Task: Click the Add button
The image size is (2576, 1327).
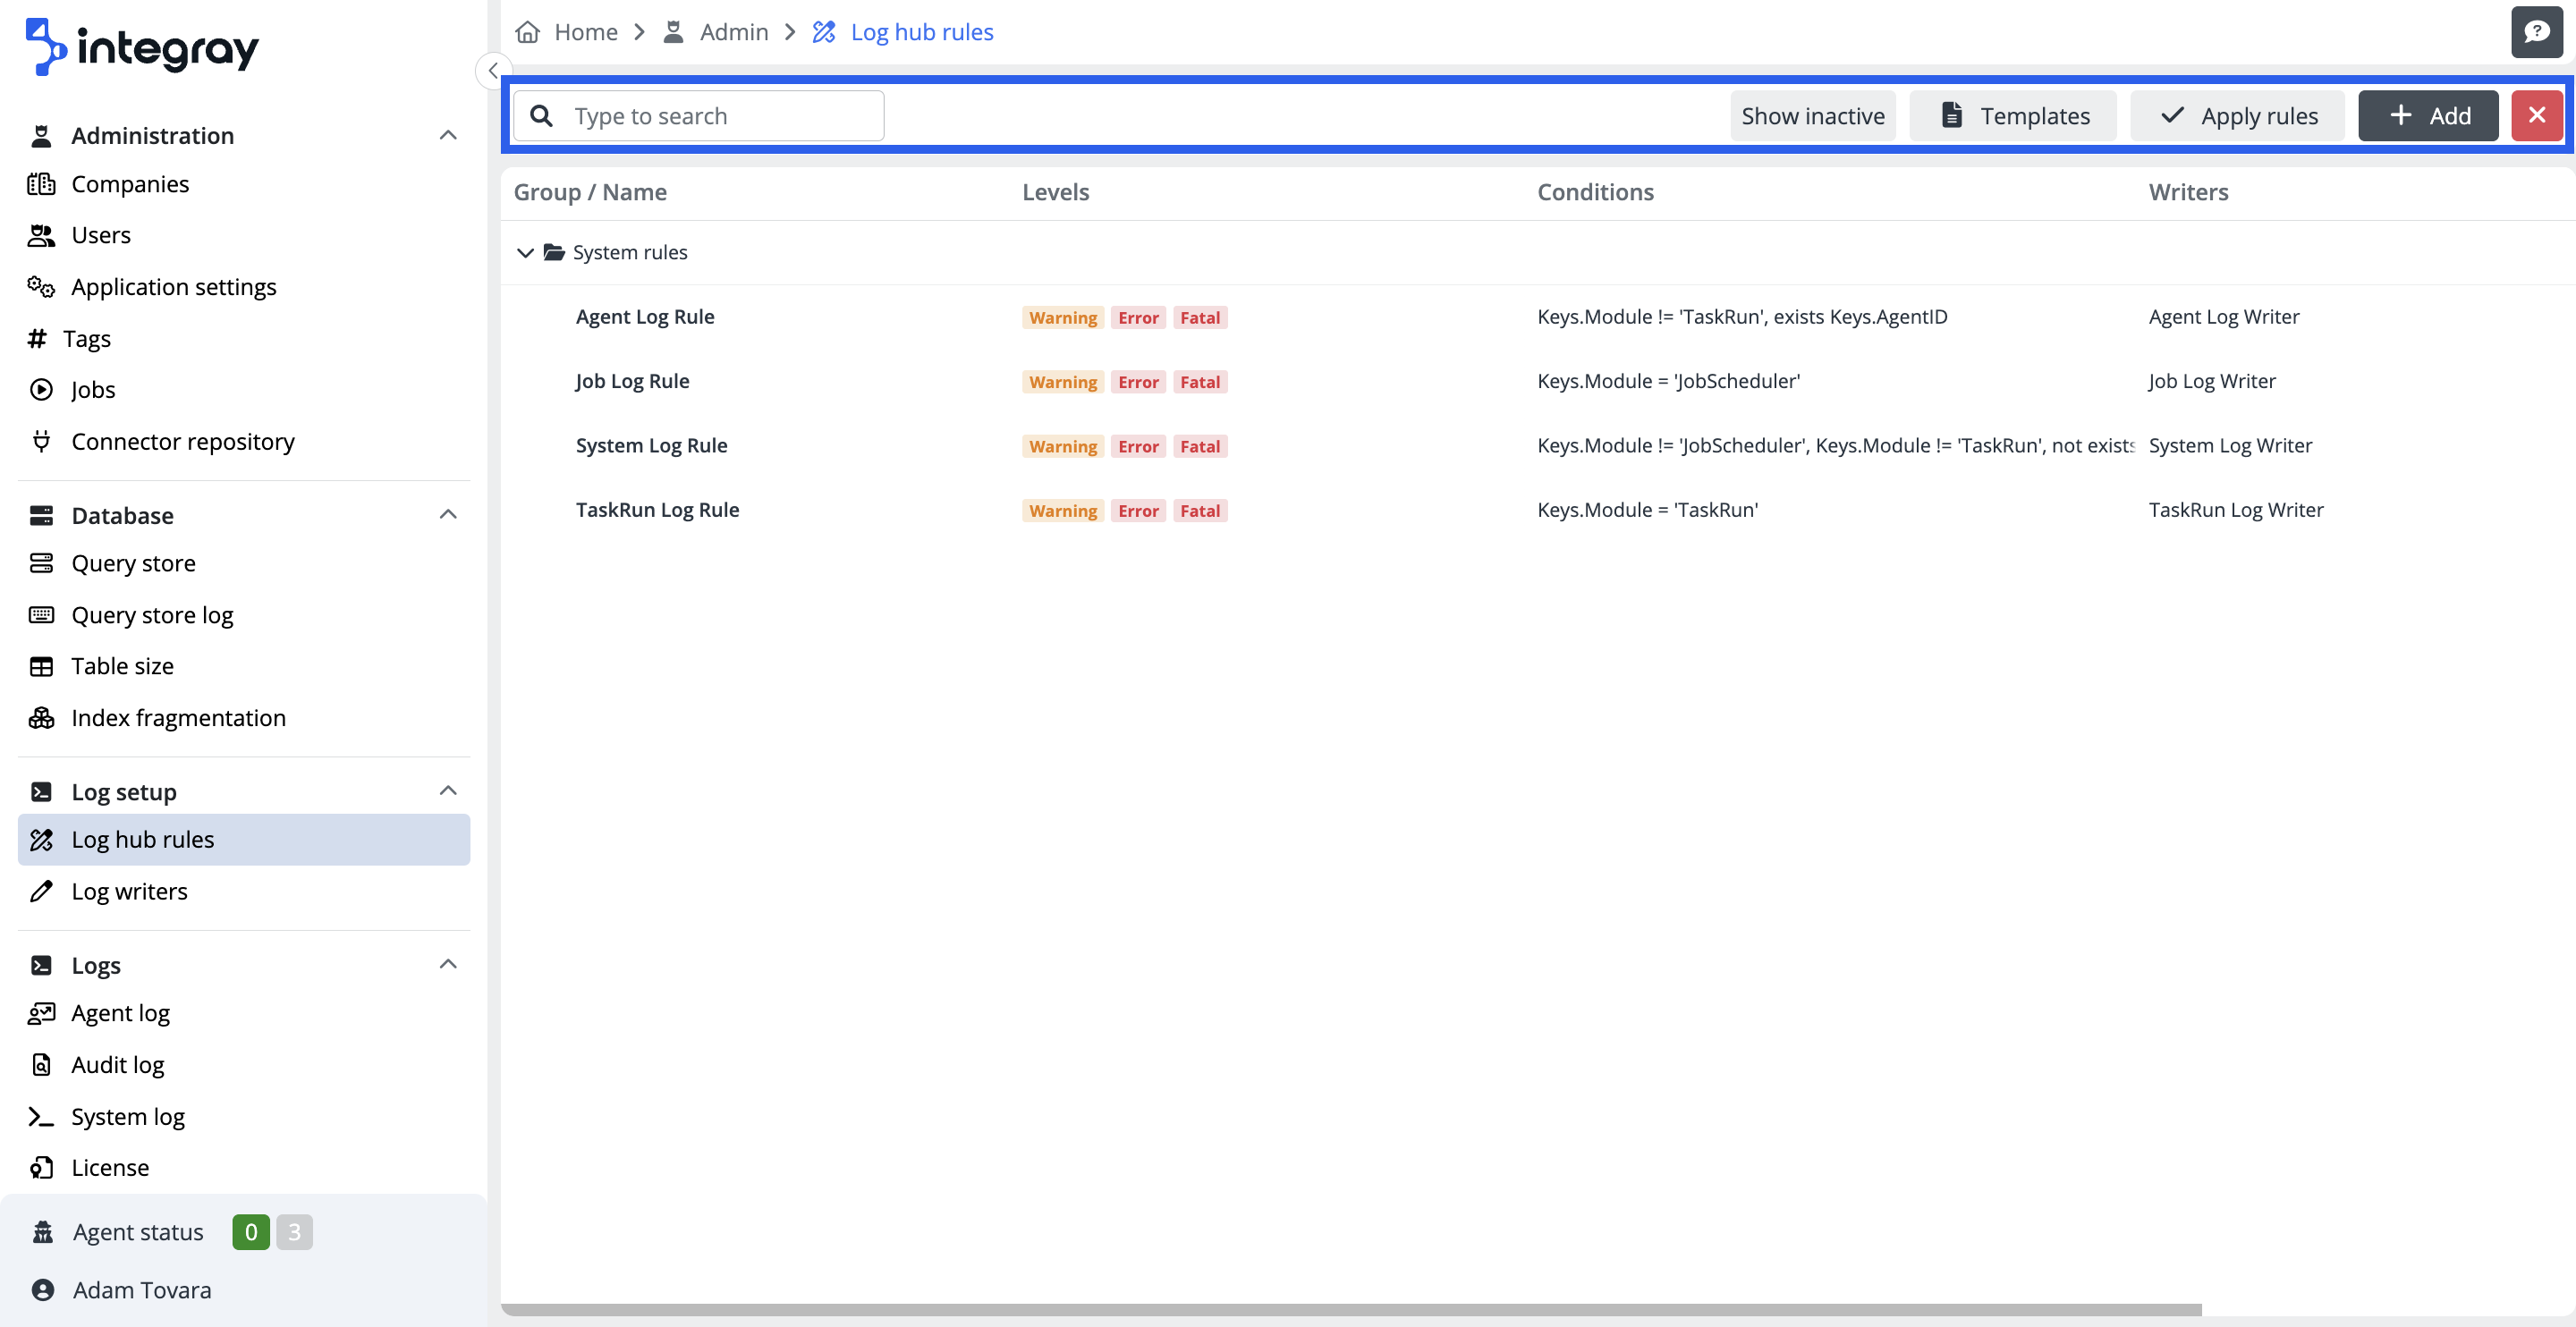Action: [x=2427, y=116]
